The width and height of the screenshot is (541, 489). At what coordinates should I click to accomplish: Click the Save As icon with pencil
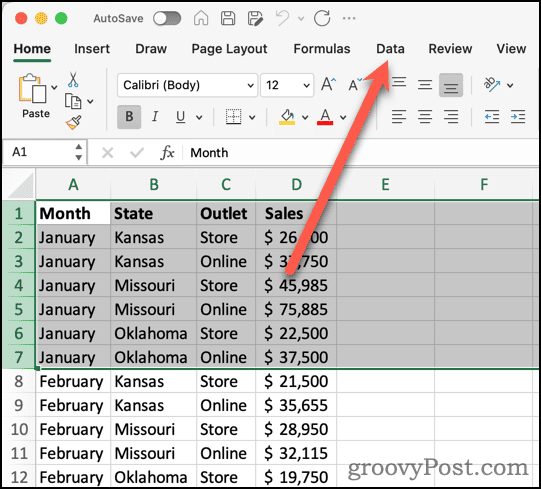255,18
